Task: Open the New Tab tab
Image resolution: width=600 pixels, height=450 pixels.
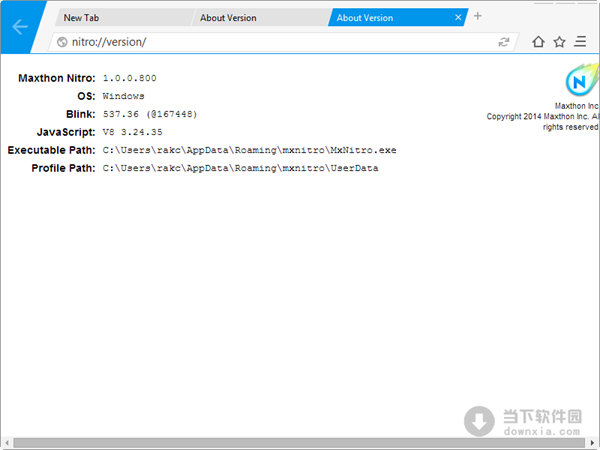Action: click(x=122, y=18)
